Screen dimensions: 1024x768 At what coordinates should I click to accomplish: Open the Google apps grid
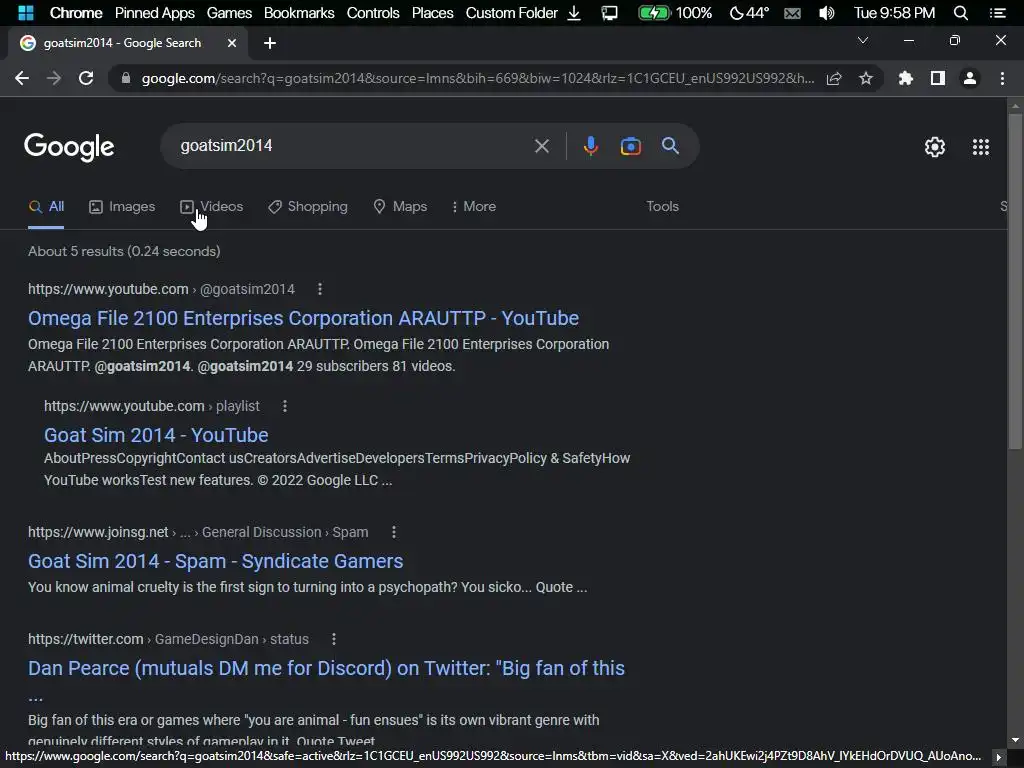tap(981, 147)
